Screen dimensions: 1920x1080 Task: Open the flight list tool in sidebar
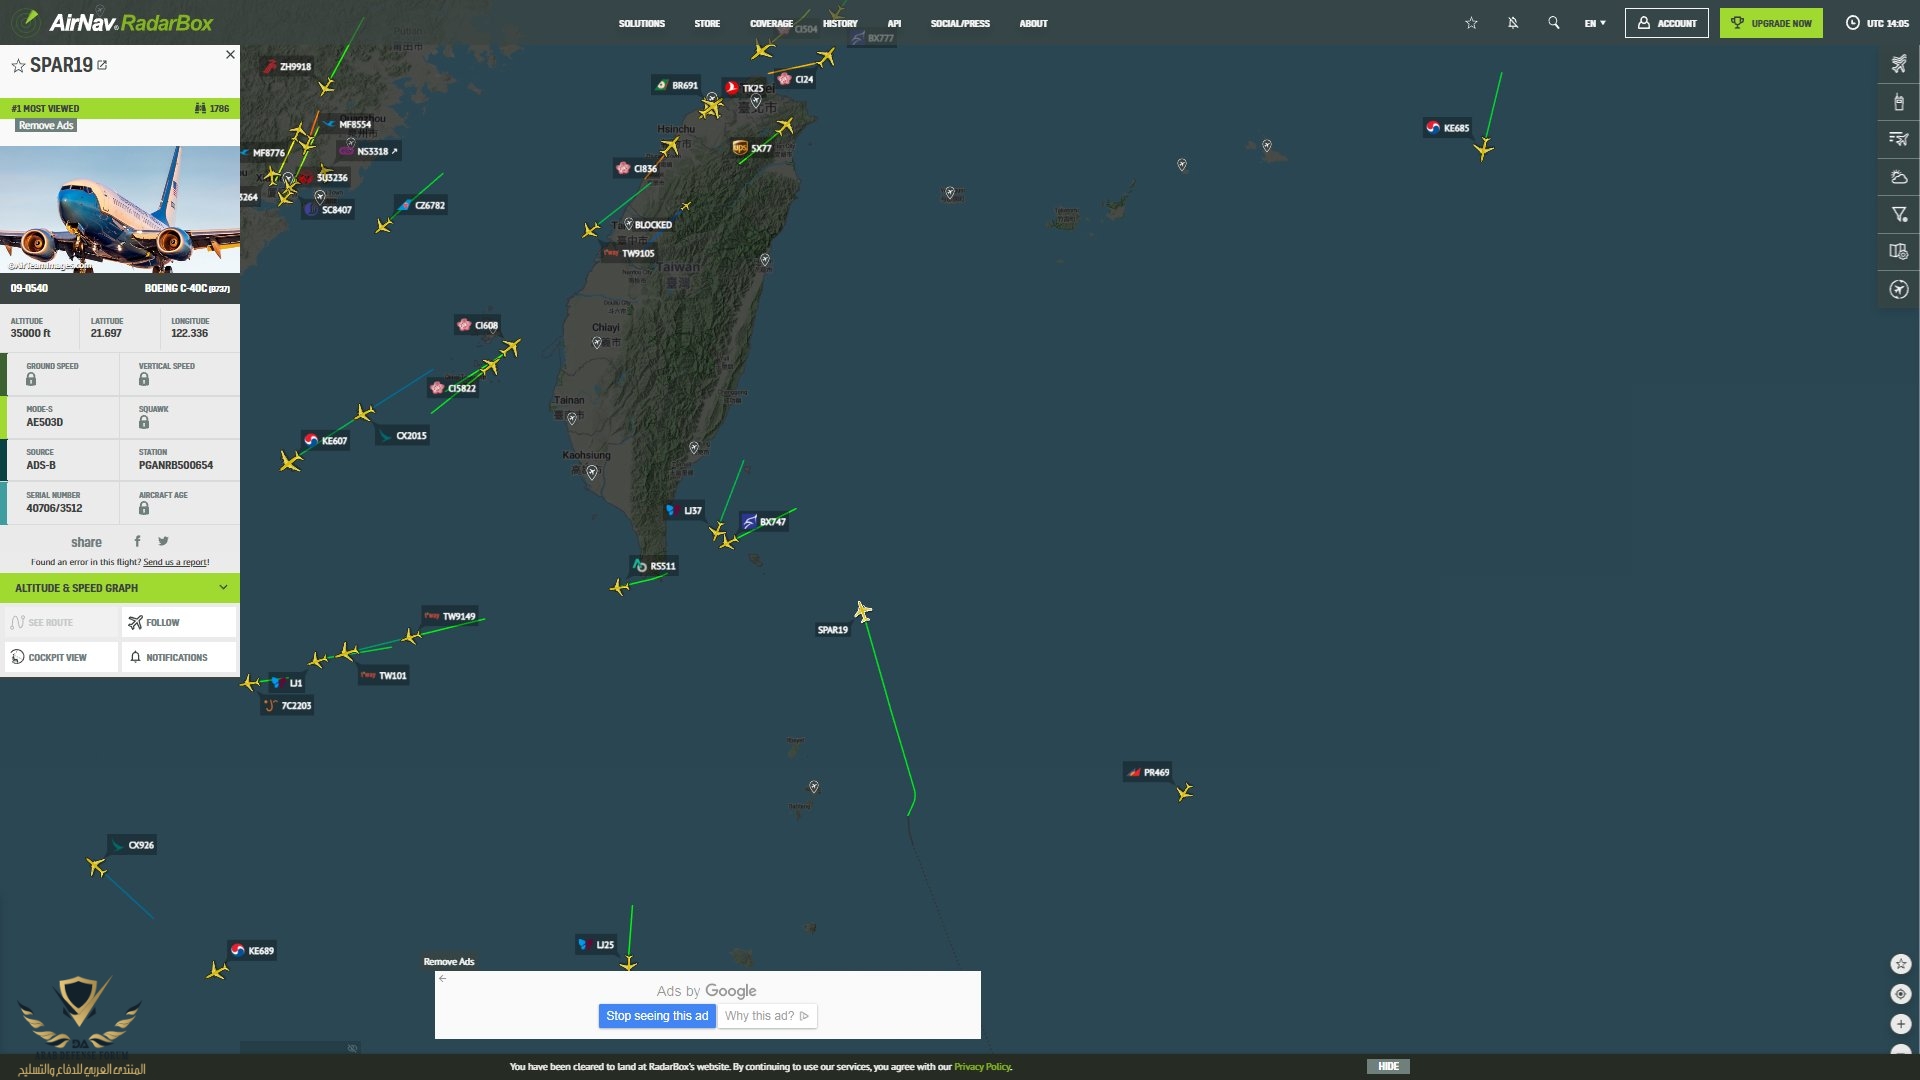[1899, 139]
